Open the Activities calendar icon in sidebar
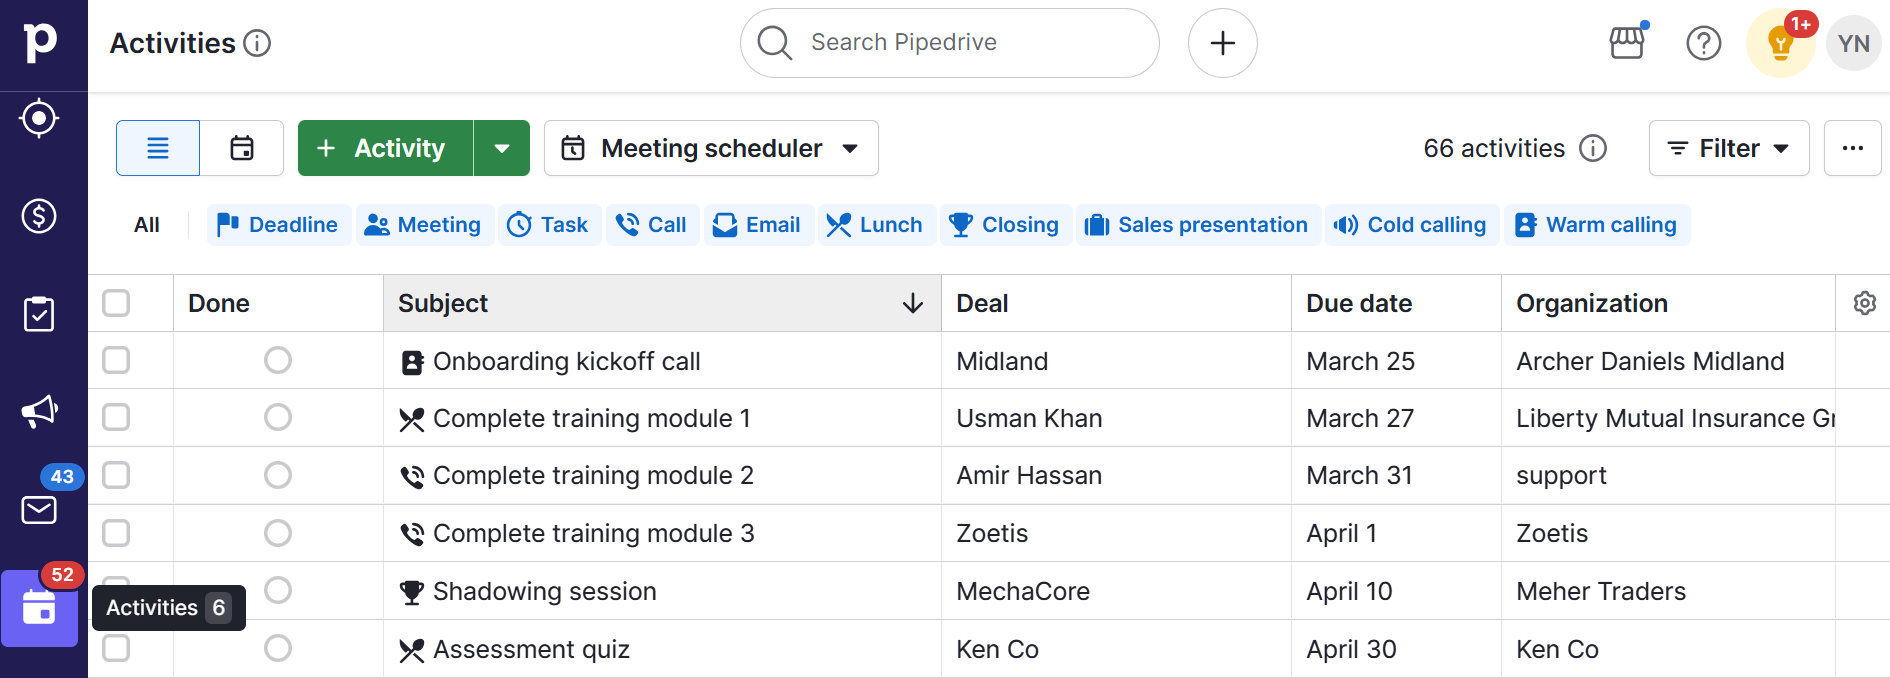The height and width of the screenshot is (678, 1890). (x=39, y=608)
